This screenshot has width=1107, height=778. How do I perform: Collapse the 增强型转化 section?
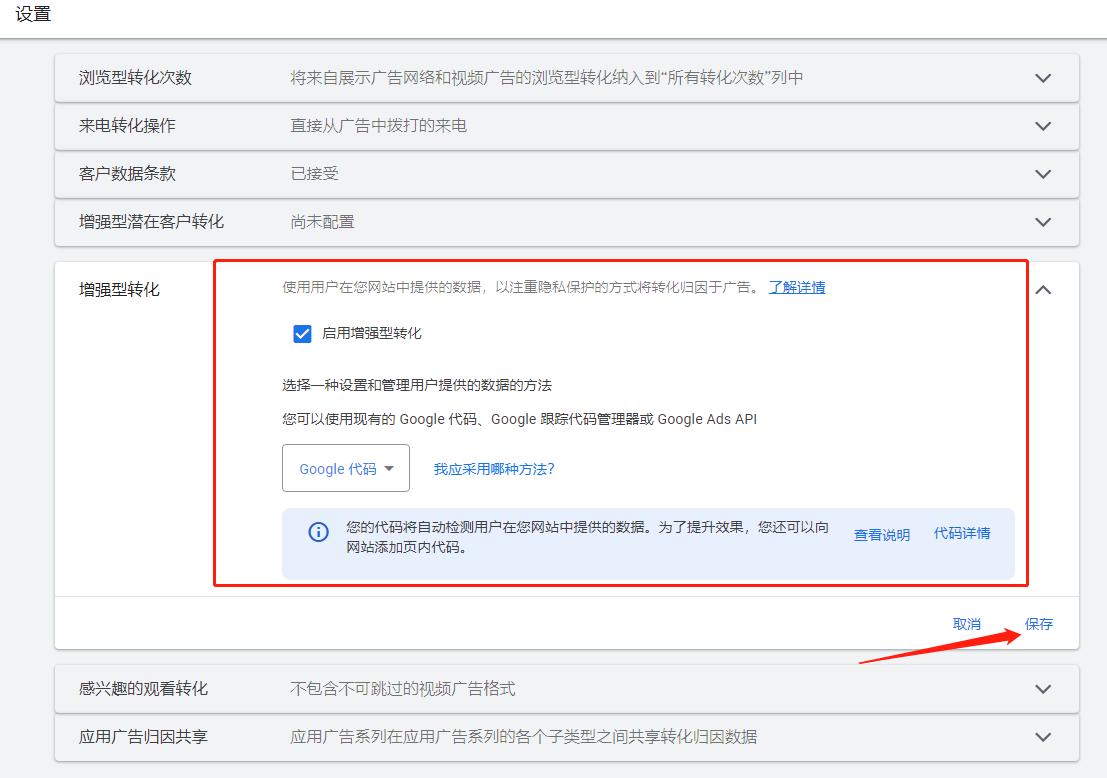point(1043,289)
